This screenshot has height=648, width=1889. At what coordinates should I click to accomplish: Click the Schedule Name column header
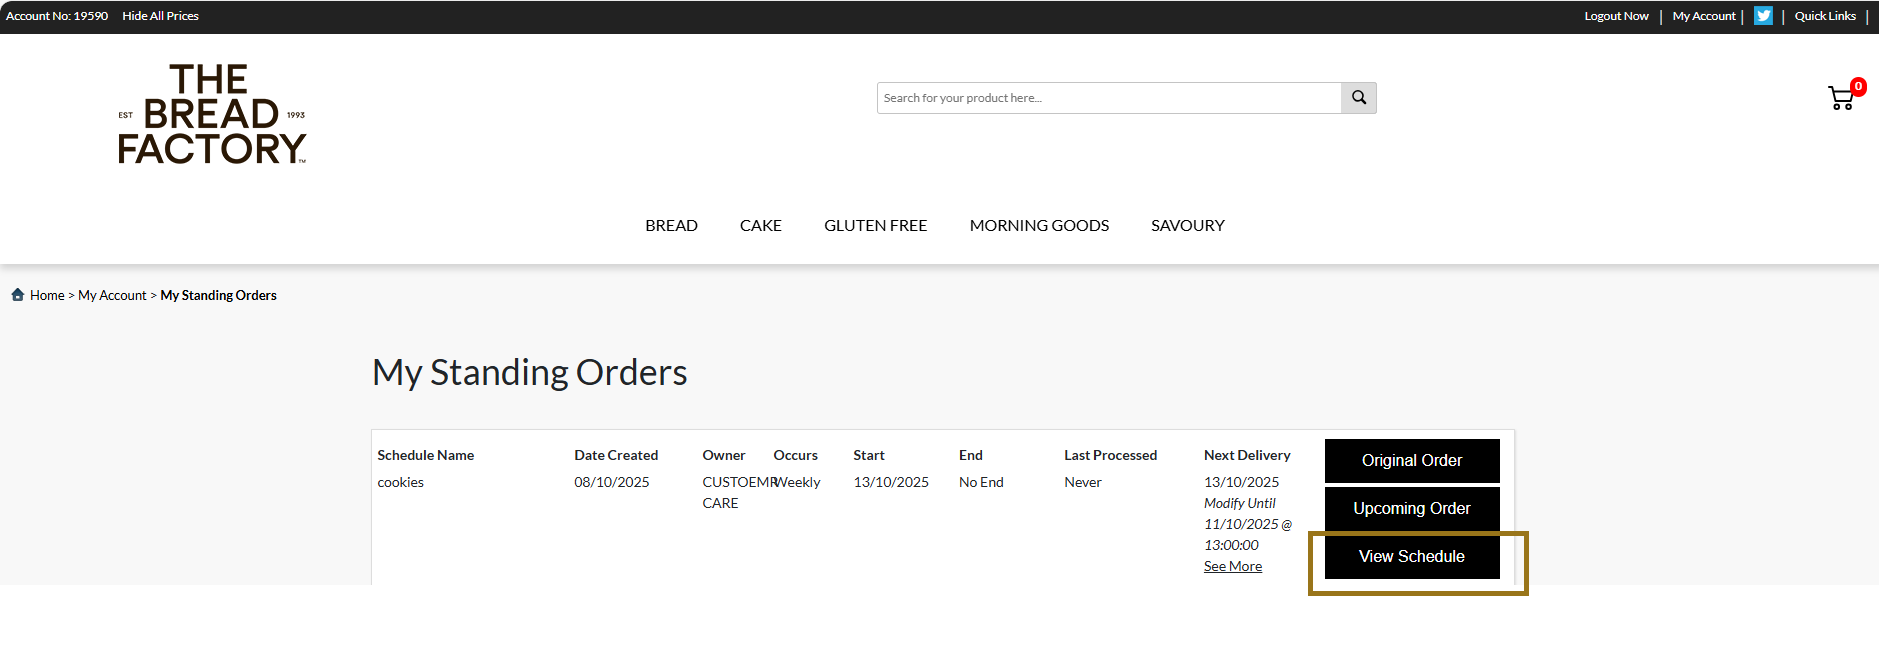click(x=425, y=455)
